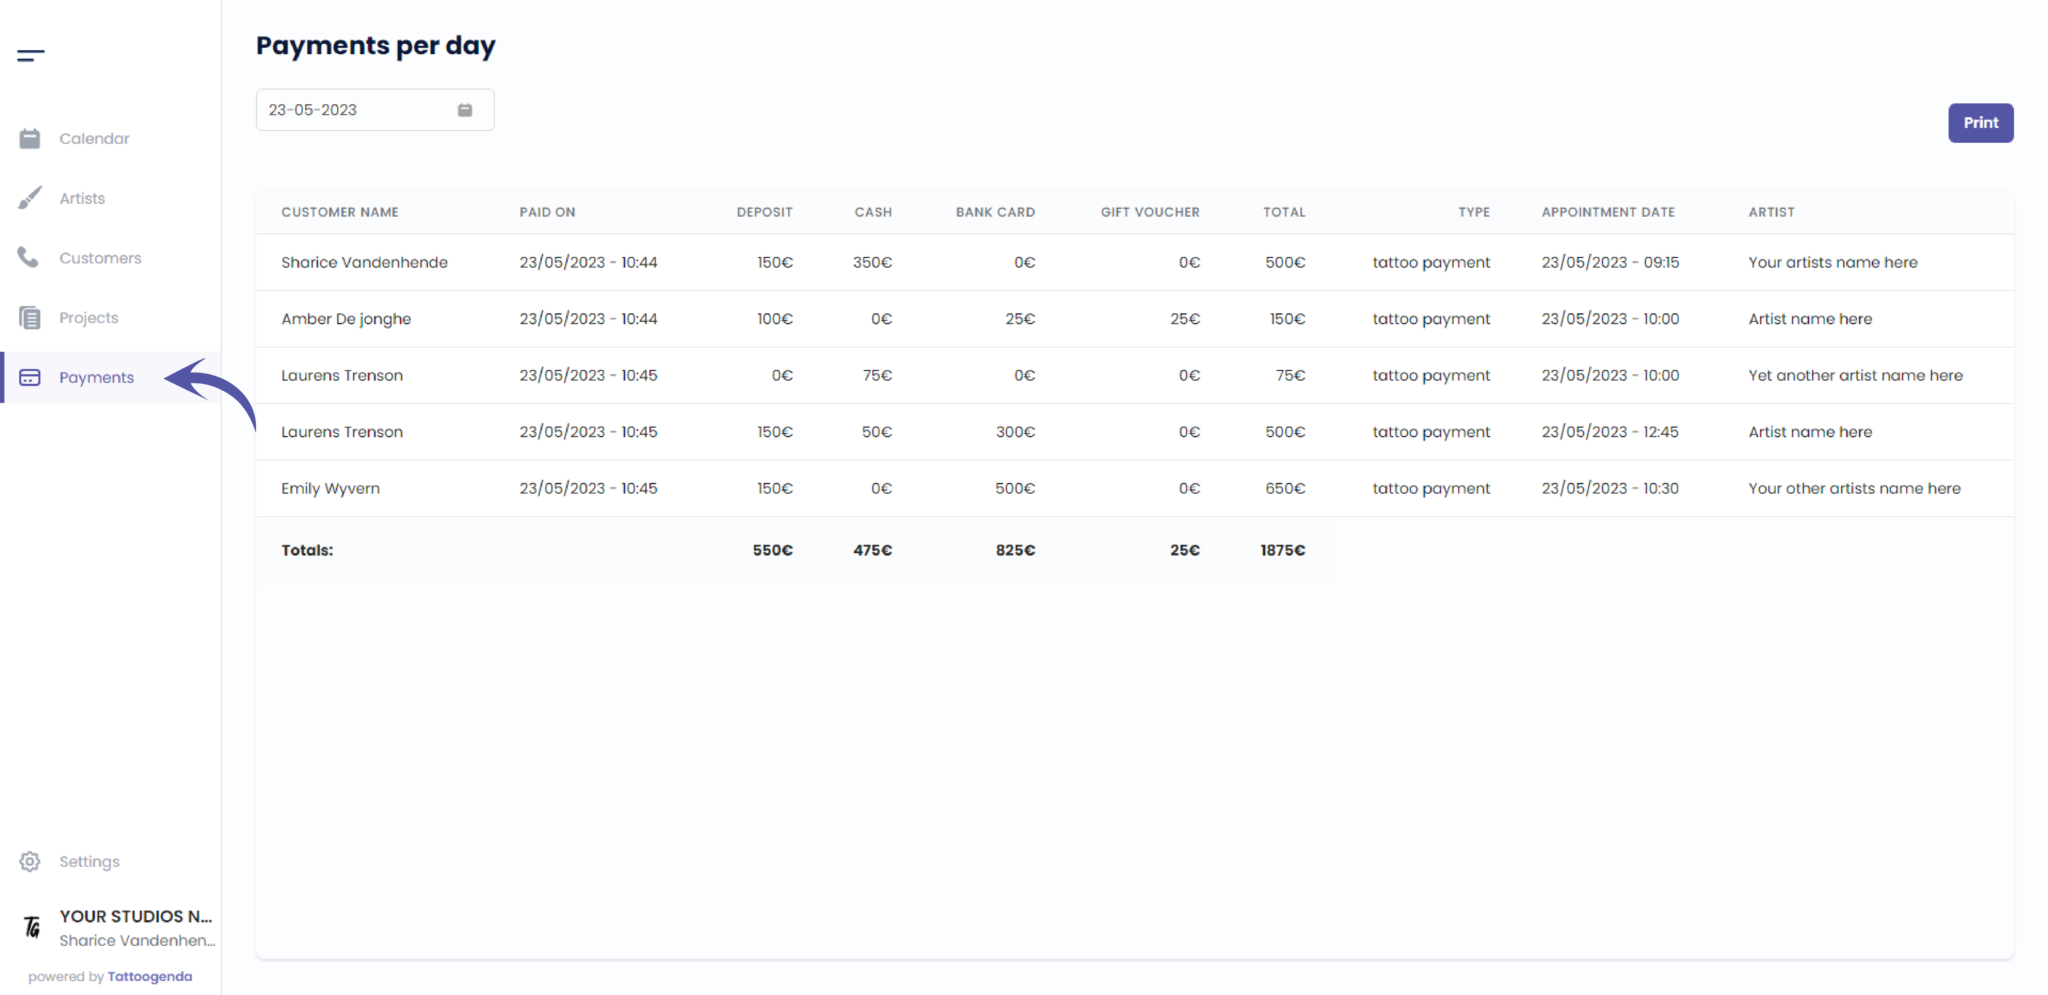This screenshot has height=995, width=2048.
Task: Select customer Sharice Vandenhende in the table
Action: click(x=364, y=262)
